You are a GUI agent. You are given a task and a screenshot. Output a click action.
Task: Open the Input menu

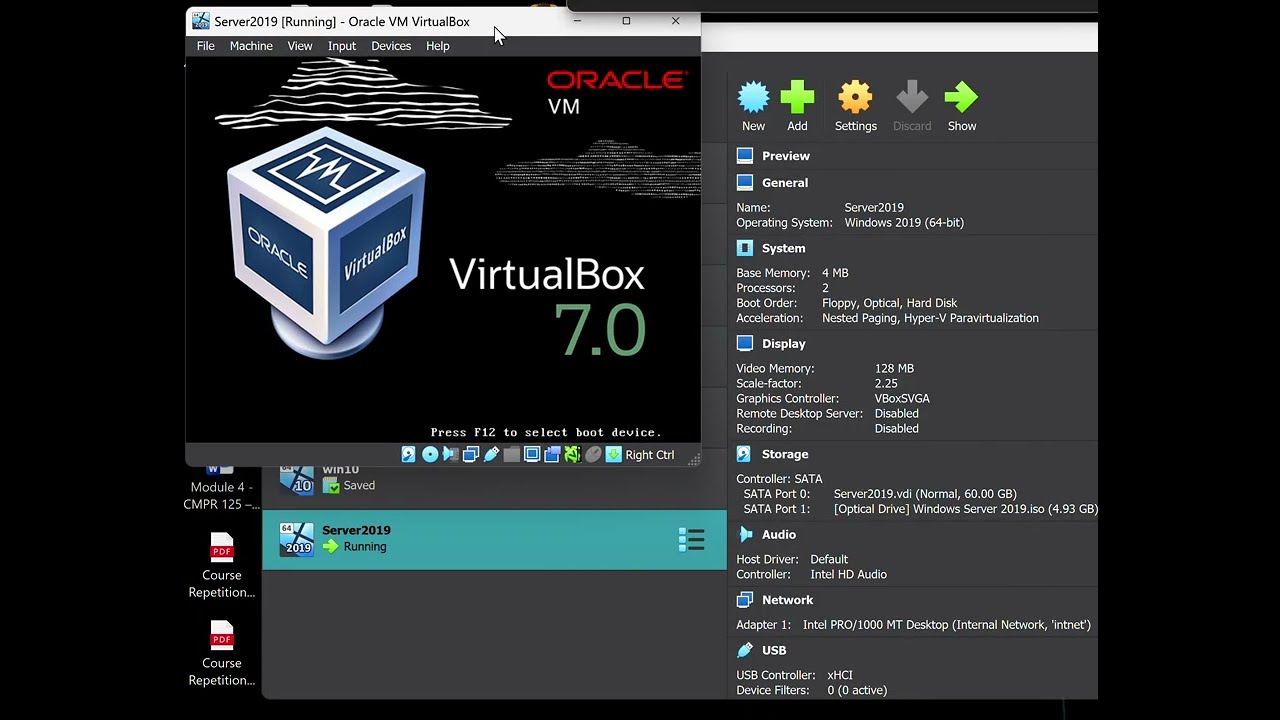click(342, 46)
